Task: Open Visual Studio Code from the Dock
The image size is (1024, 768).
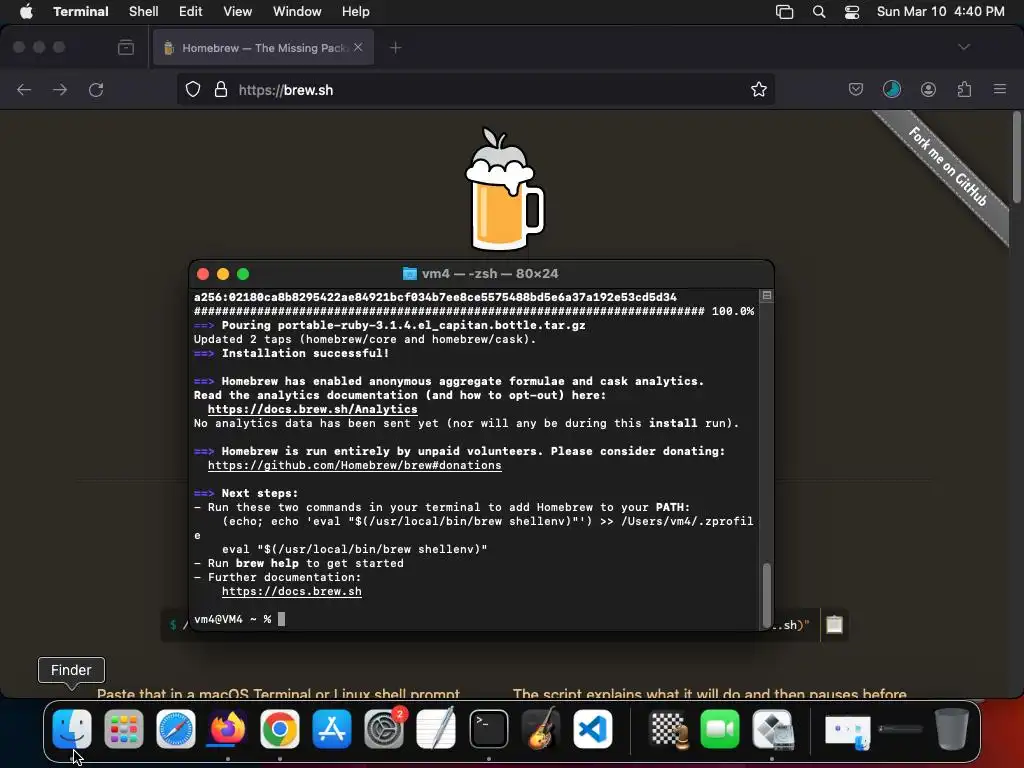Action: 592,729
